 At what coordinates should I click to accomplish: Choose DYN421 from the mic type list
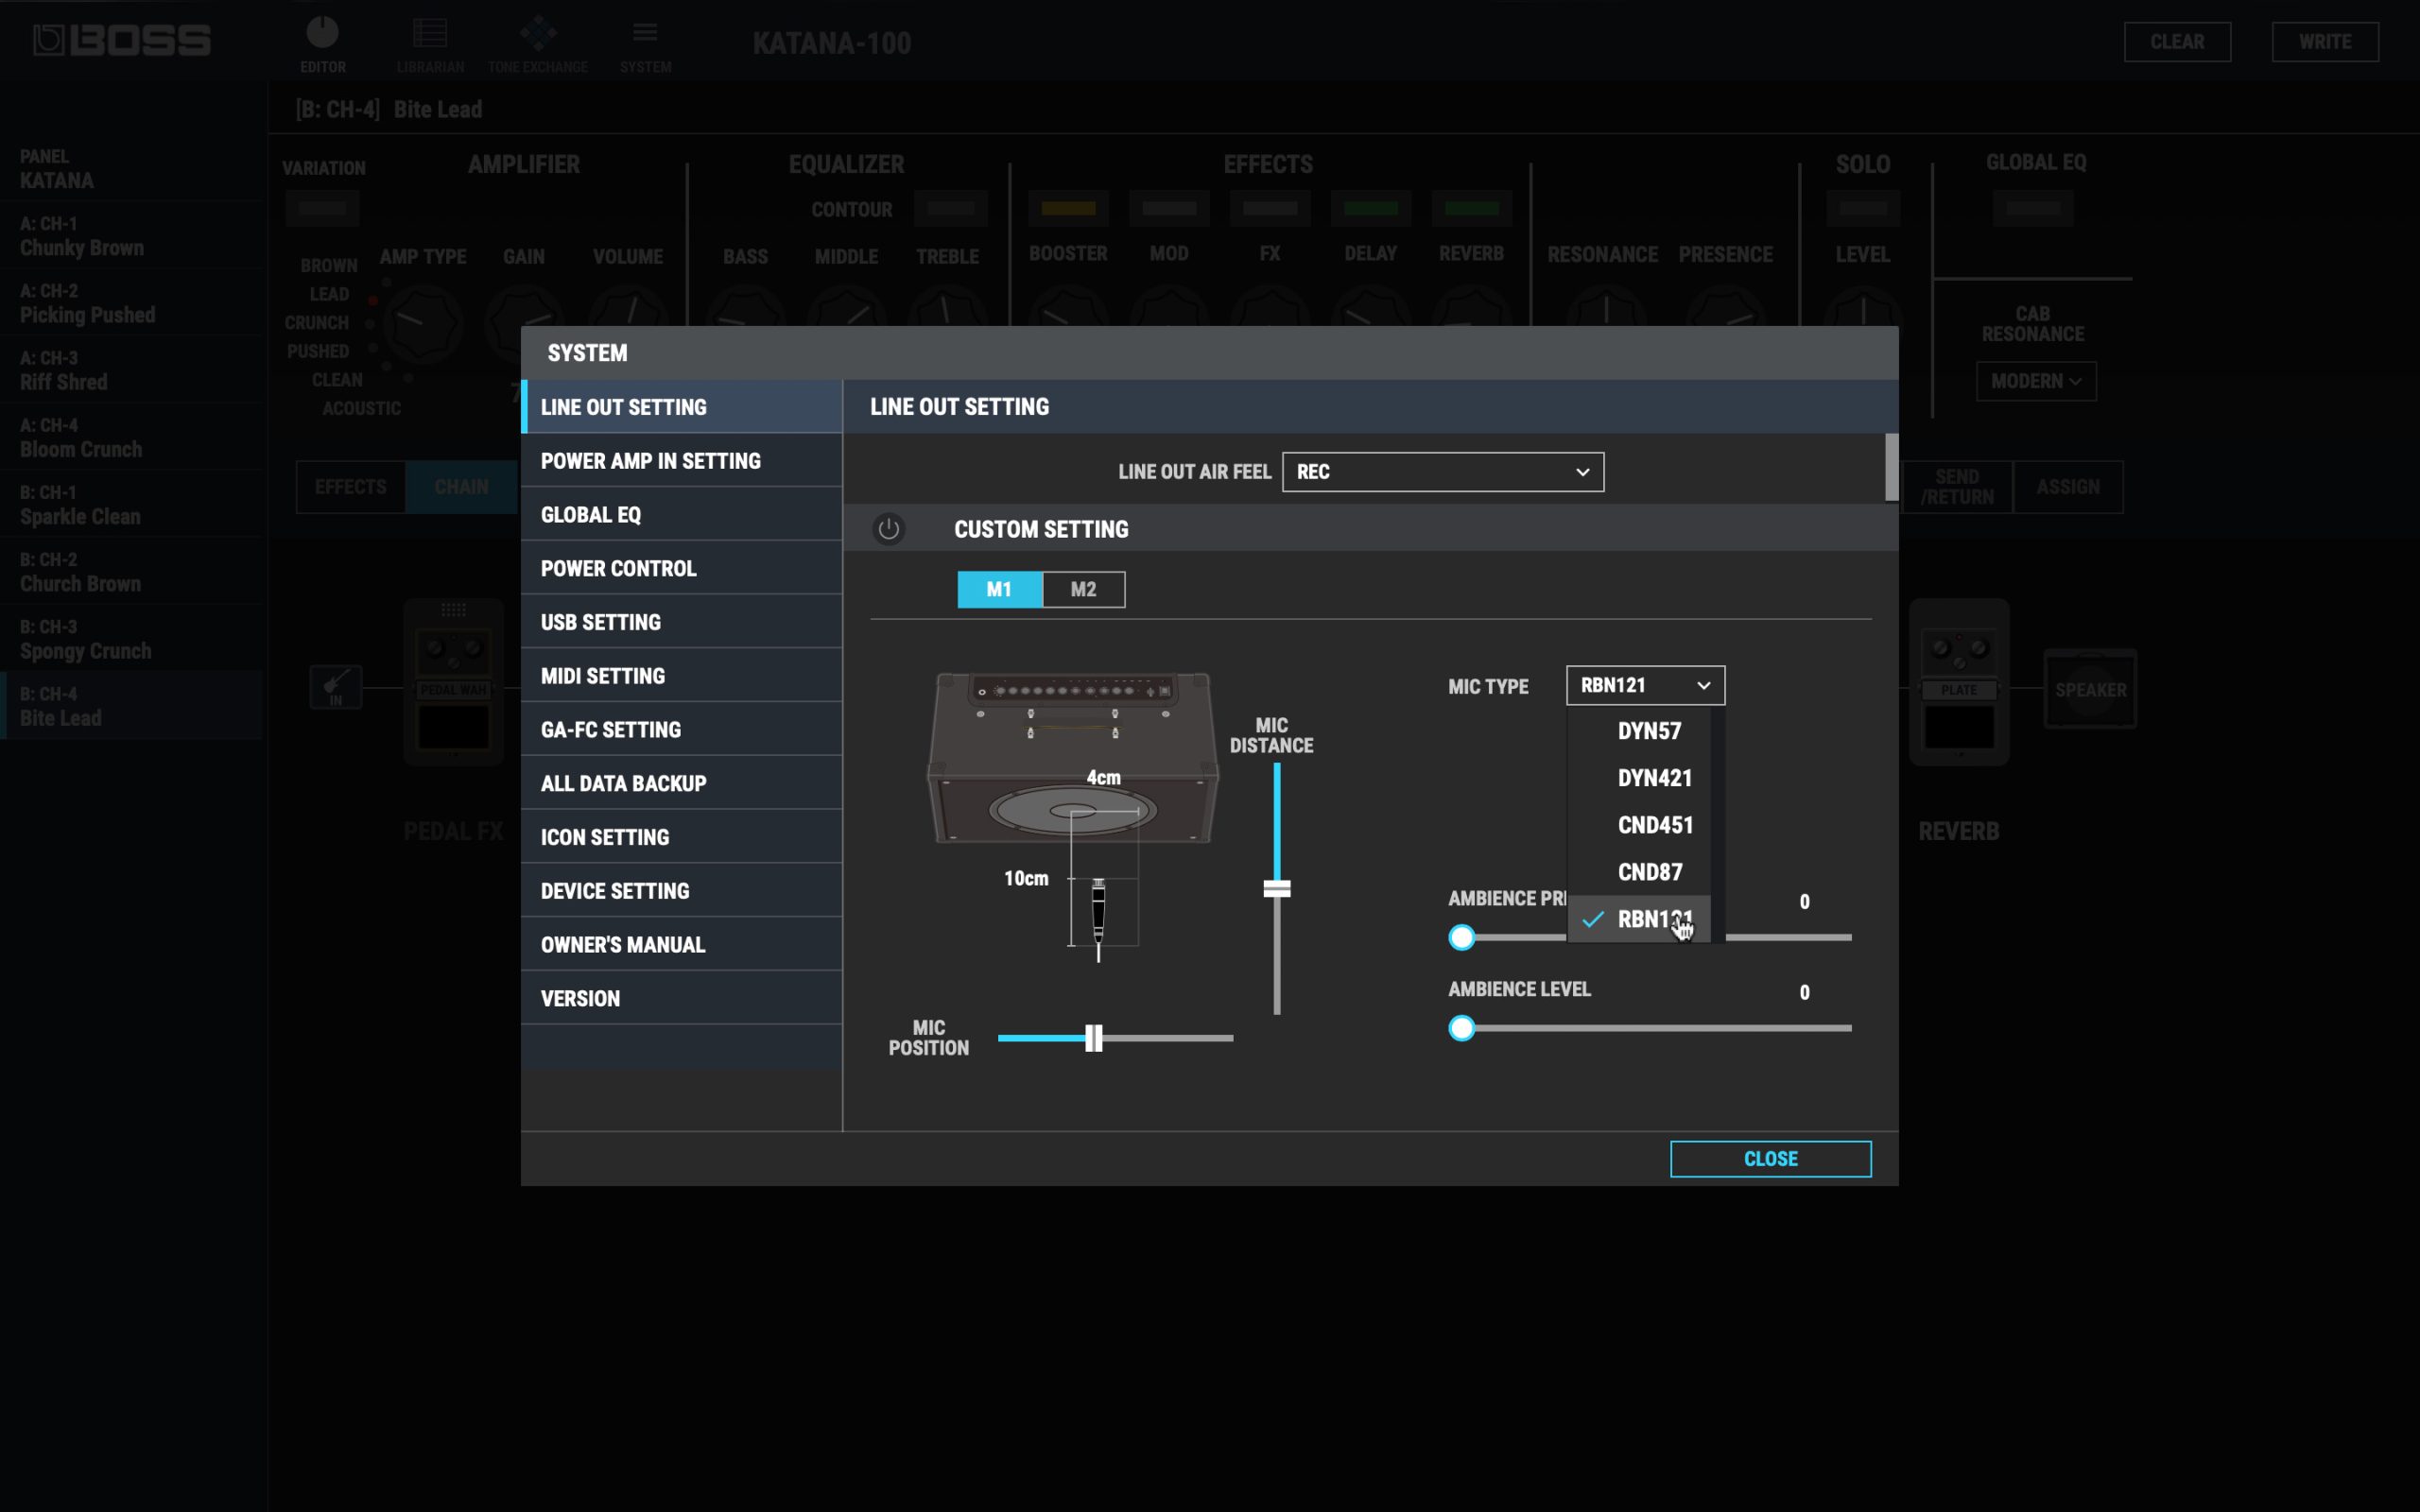(x=1639, y=778)
